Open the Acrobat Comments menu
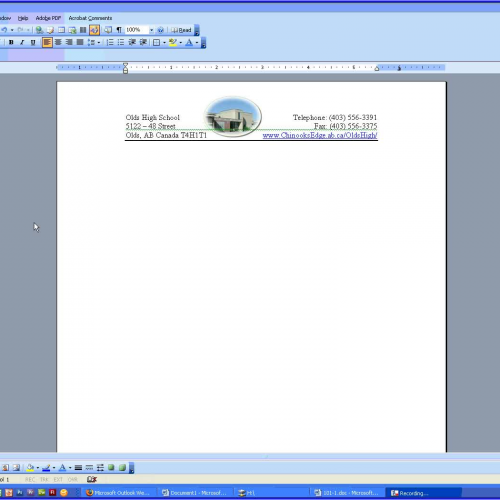This screenshot has width=500, height=500. [90, 18]
